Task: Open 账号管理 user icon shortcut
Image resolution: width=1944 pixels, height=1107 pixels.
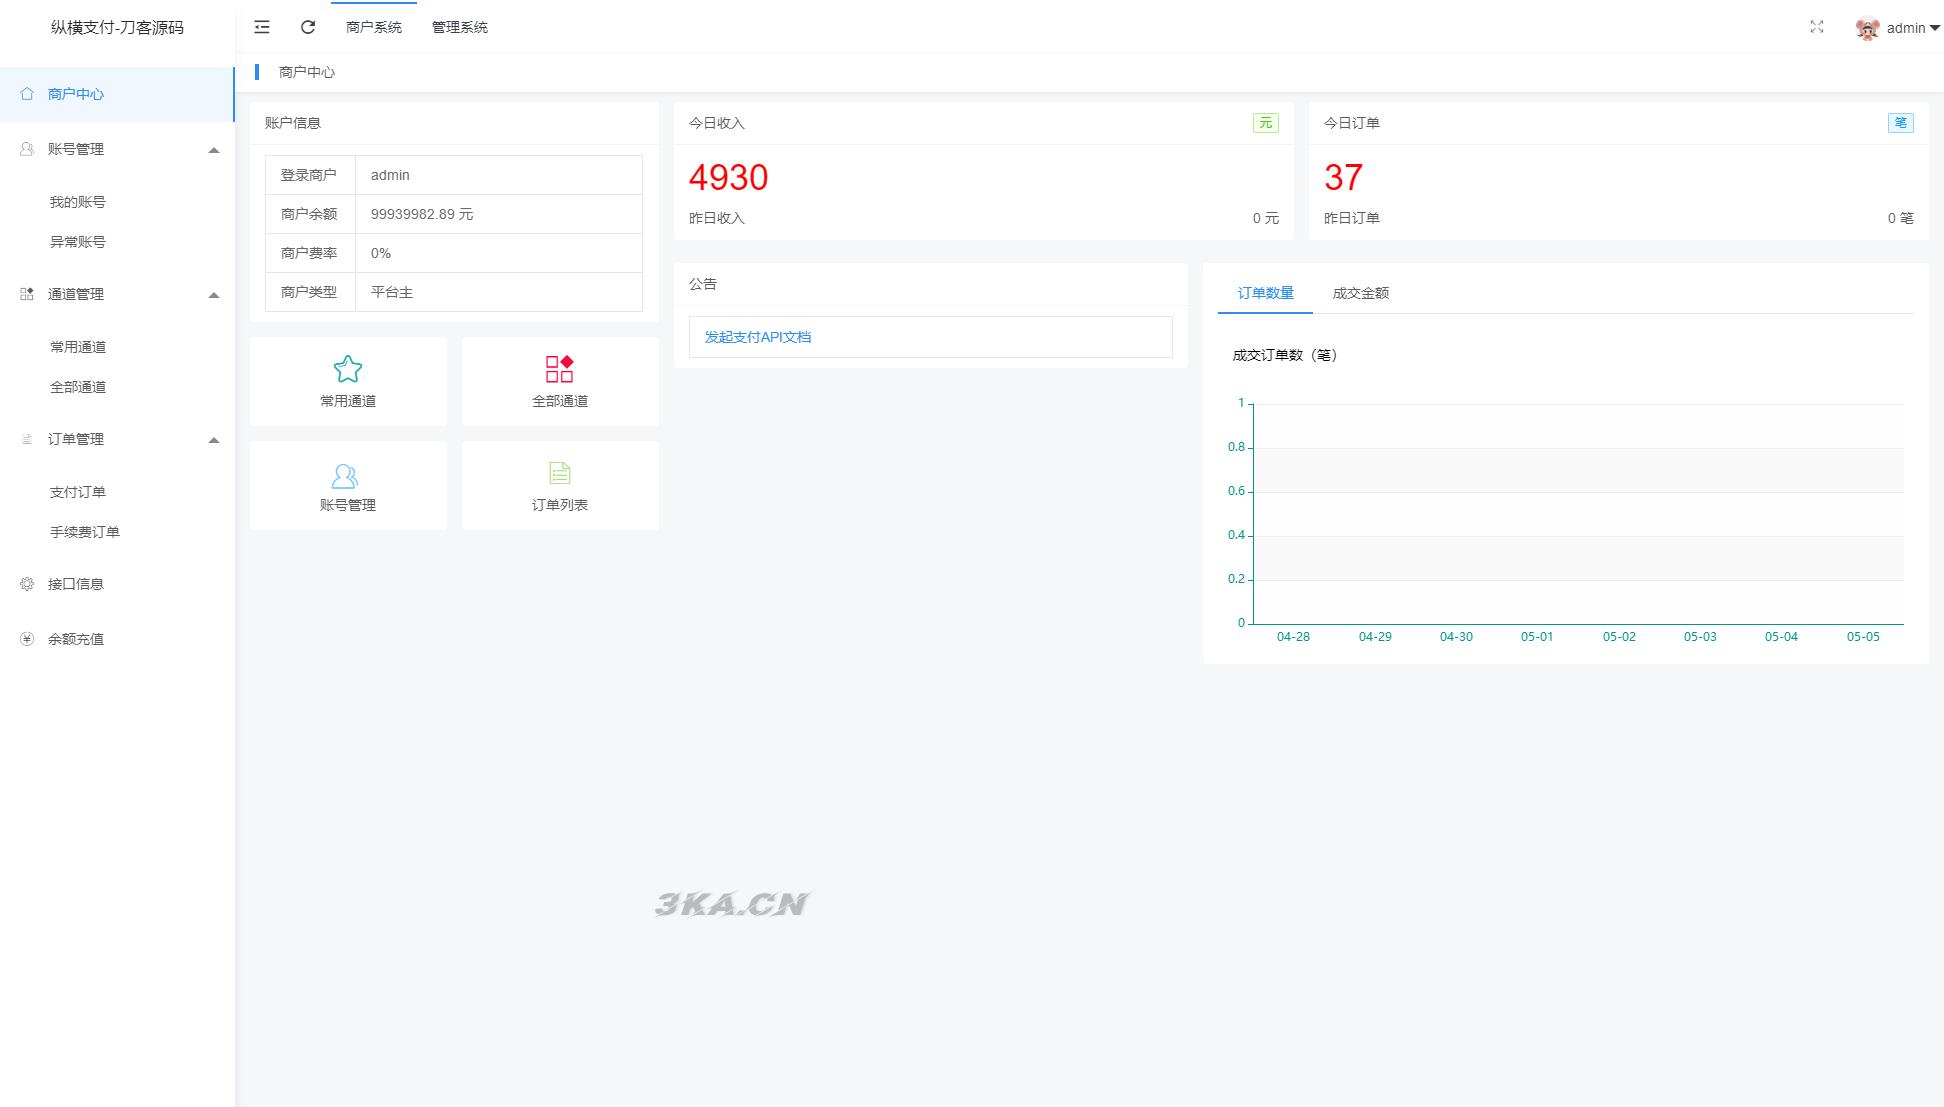Action: click(345, 476)
